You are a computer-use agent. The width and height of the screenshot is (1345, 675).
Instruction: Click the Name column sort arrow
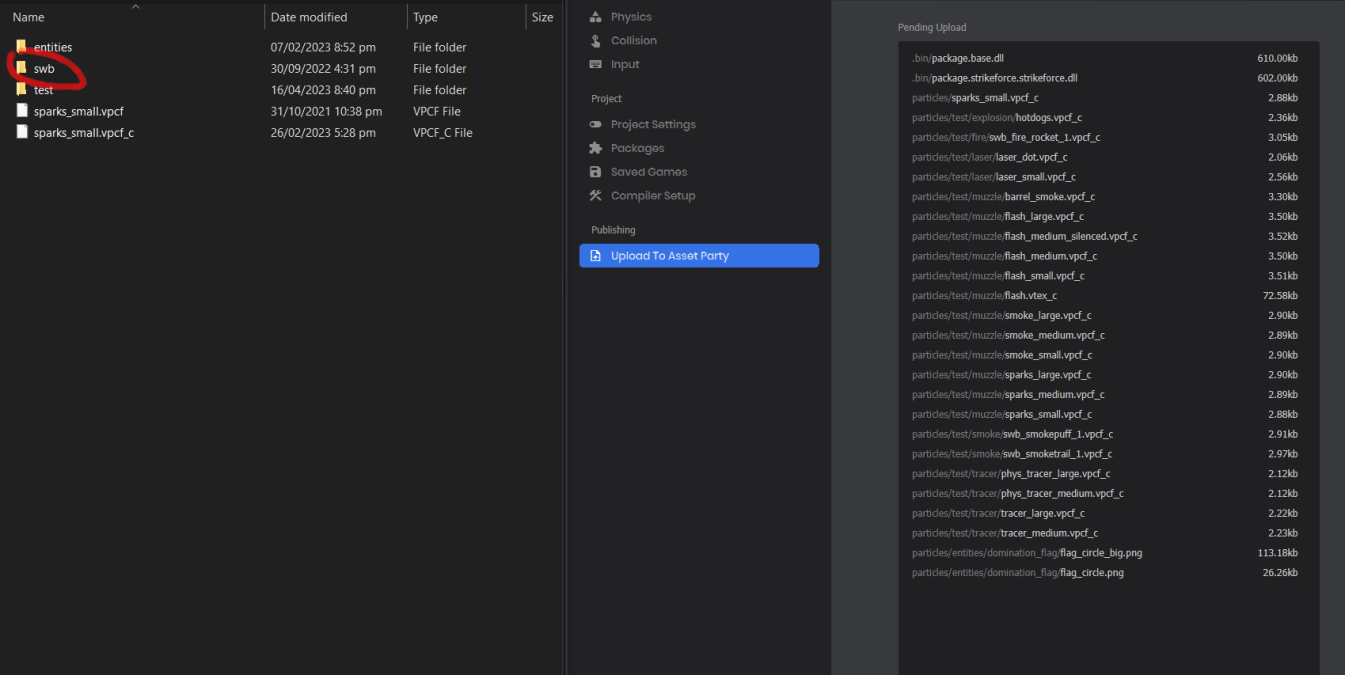pyautogui.click(x=134, y=6)
